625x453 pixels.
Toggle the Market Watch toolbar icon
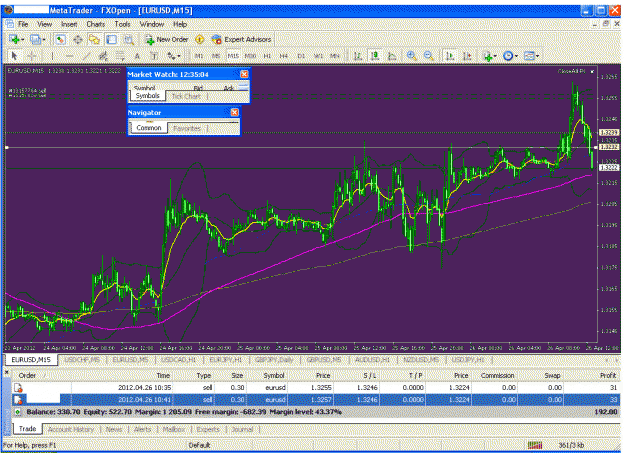click(x=60, y=39)
